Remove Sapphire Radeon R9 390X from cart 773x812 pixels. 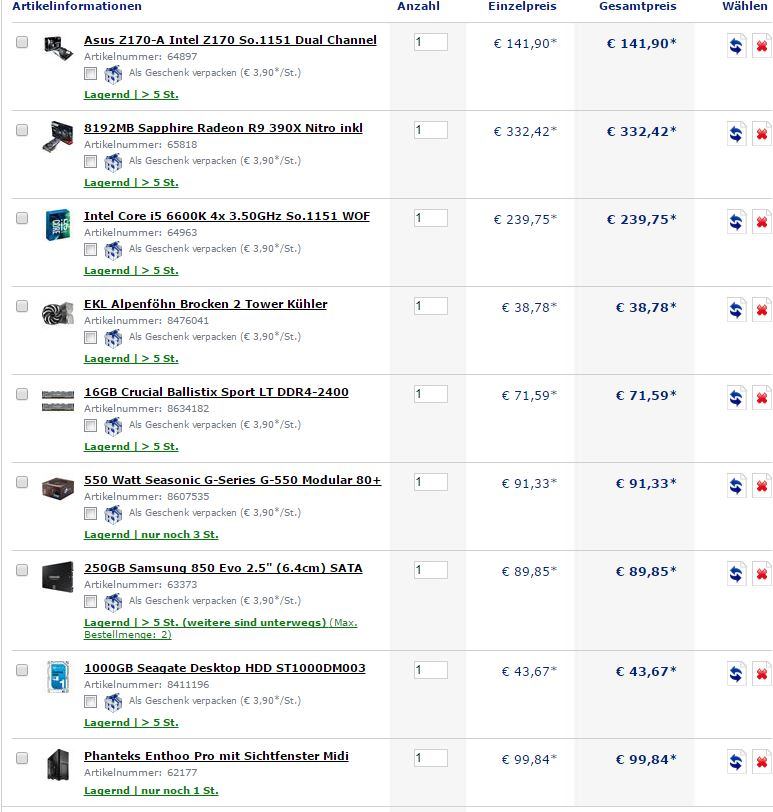(761, 134)
